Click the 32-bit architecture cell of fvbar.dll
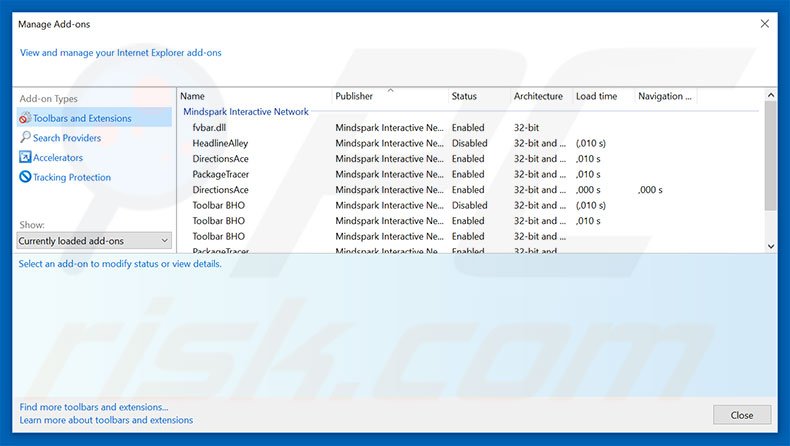Viewport: 790px width, 446px height. 526,128
